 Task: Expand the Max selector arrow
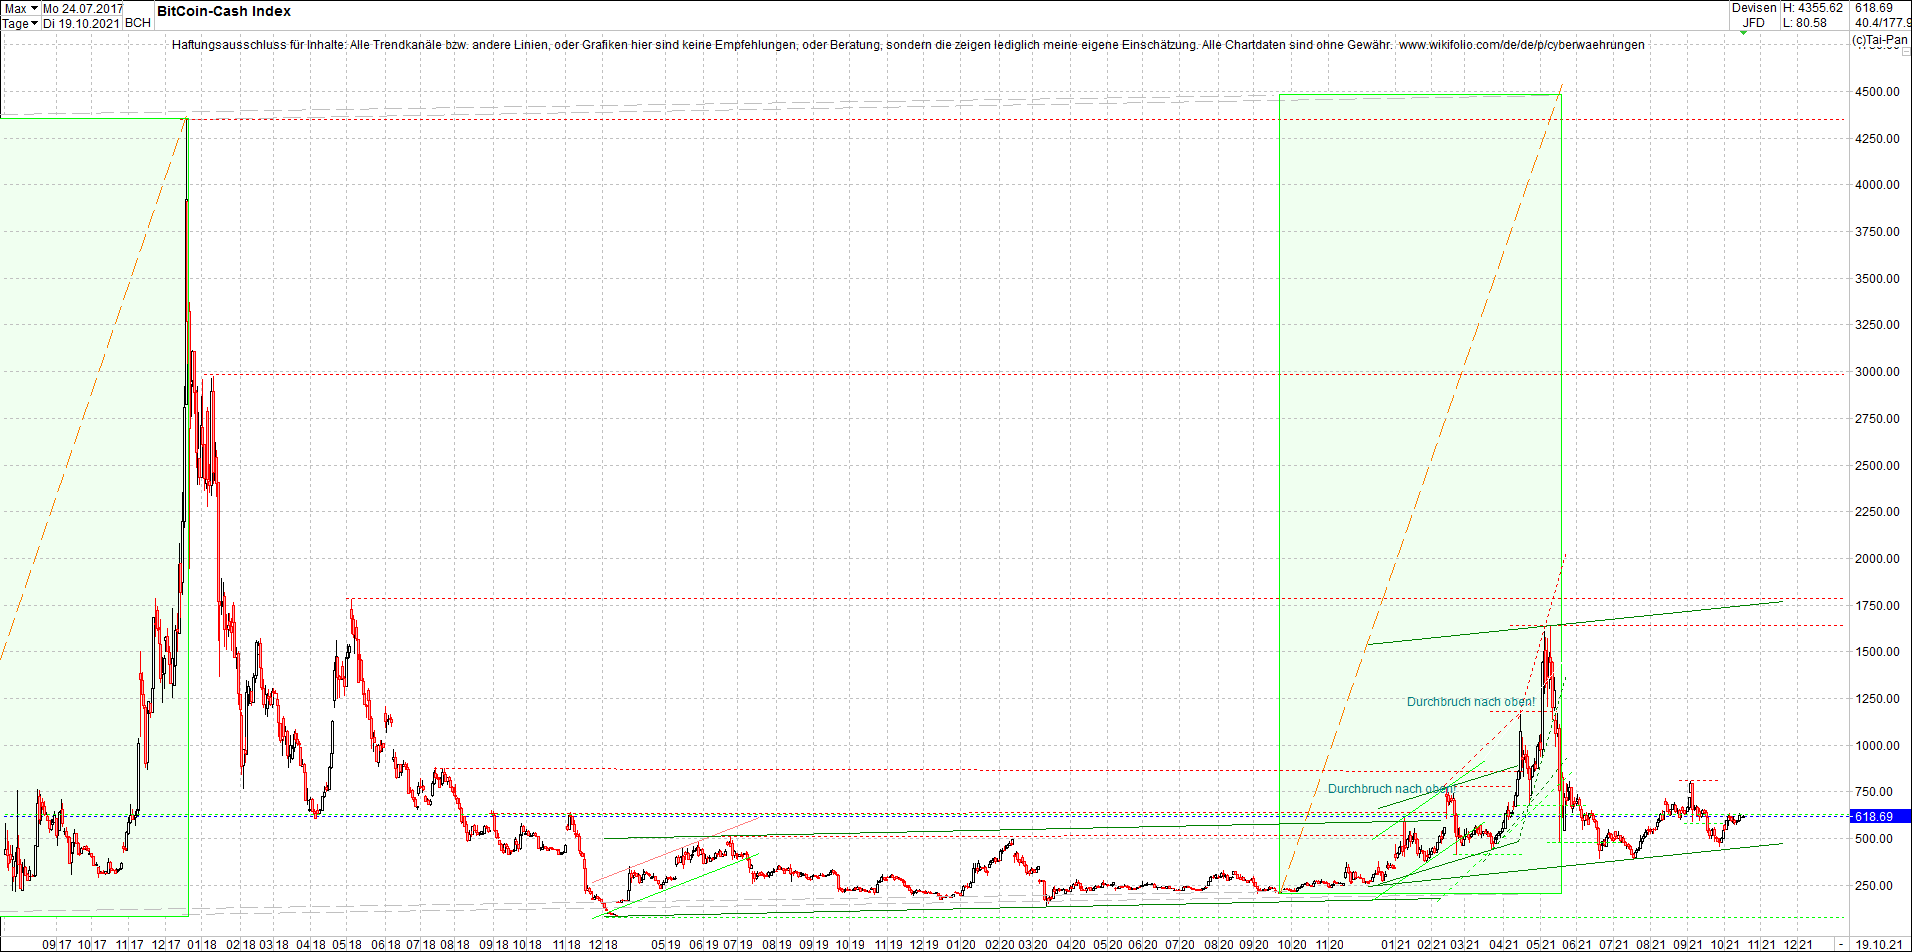[x=36, y=8]
